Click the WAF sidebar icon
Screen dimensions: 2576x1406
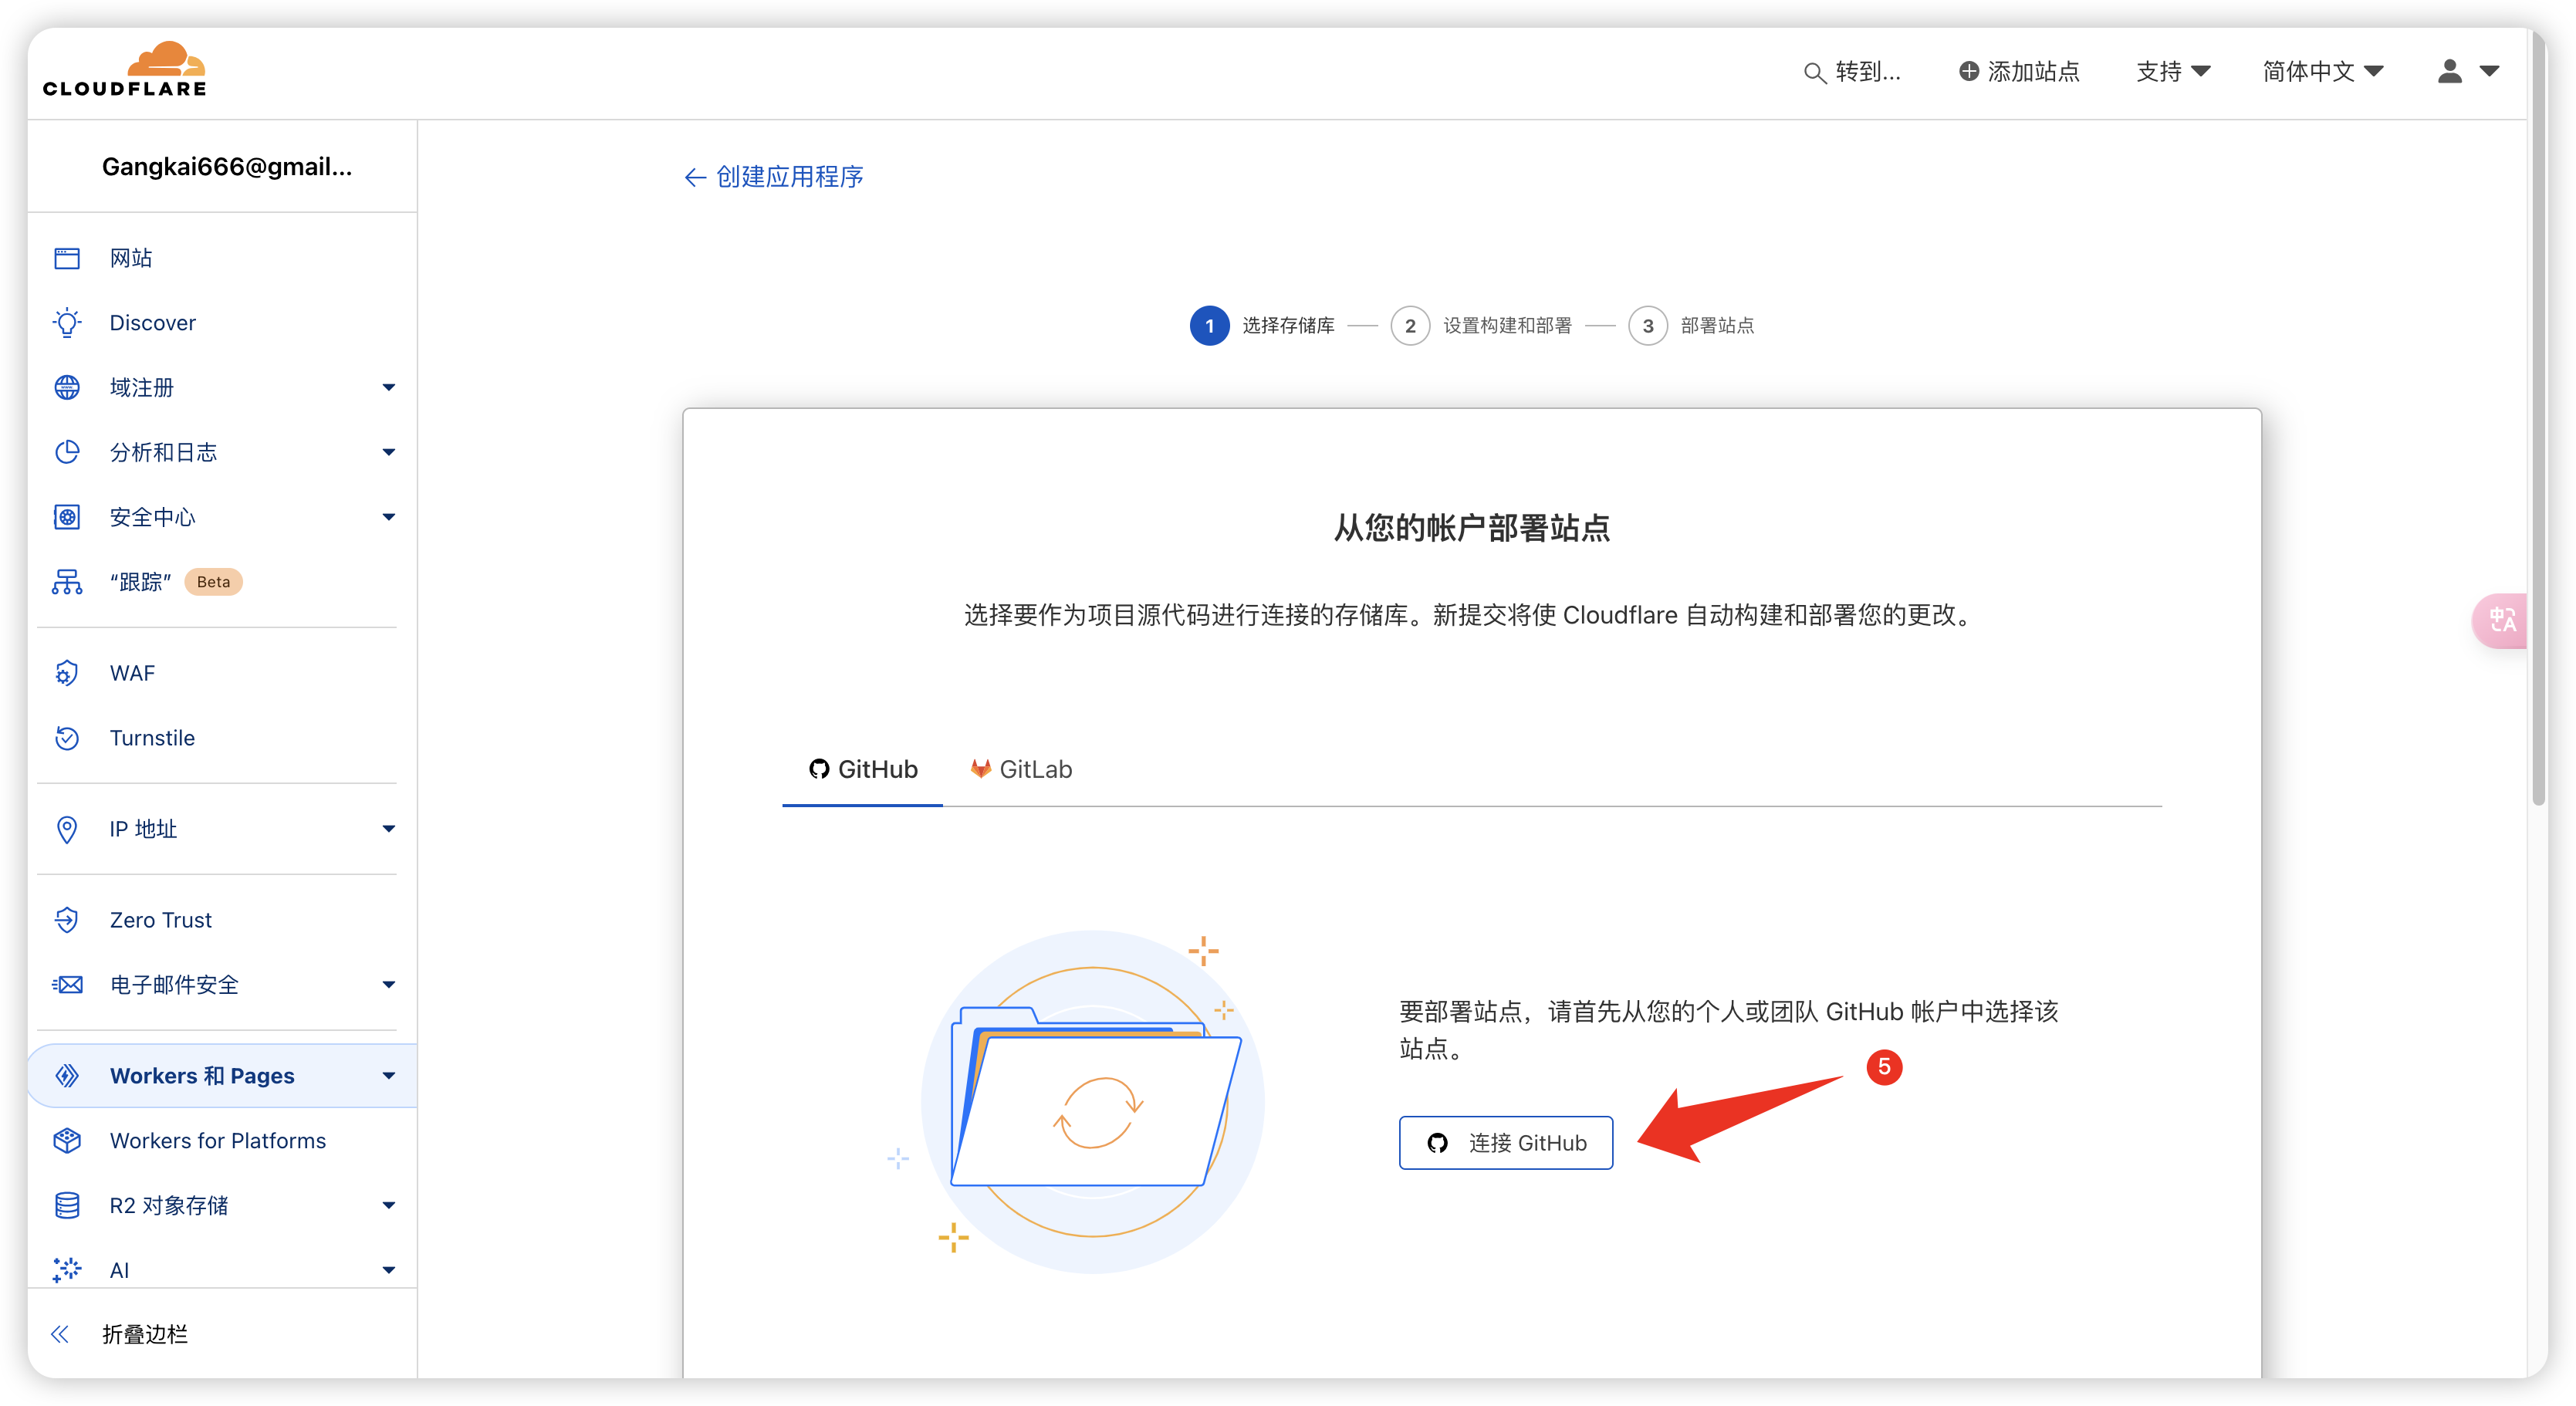64,674
